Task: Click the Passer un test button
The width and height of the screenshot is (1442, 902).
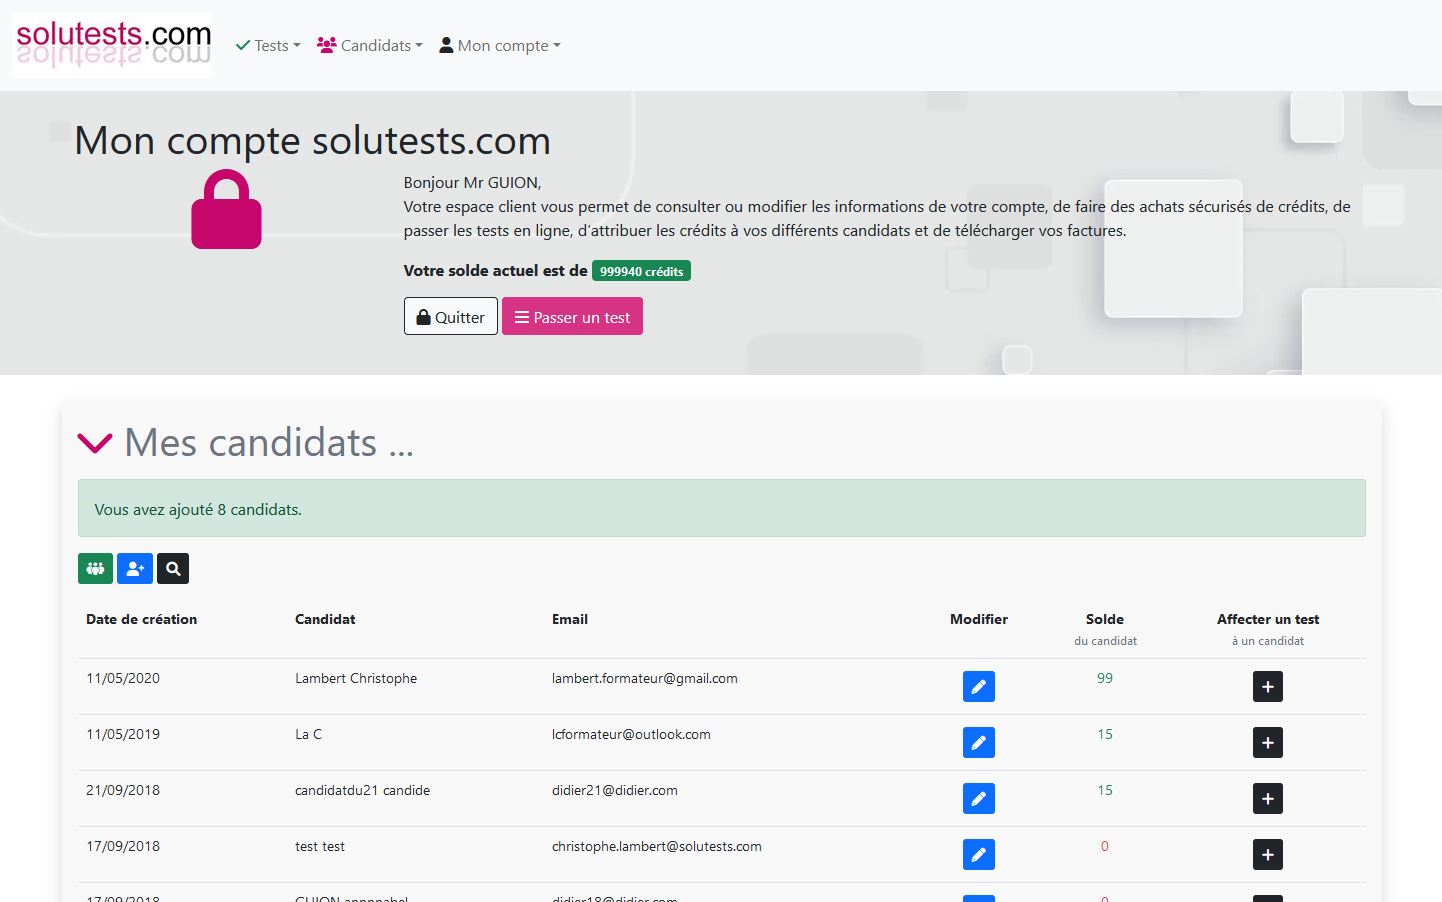Action: click(x=572, y=317)
